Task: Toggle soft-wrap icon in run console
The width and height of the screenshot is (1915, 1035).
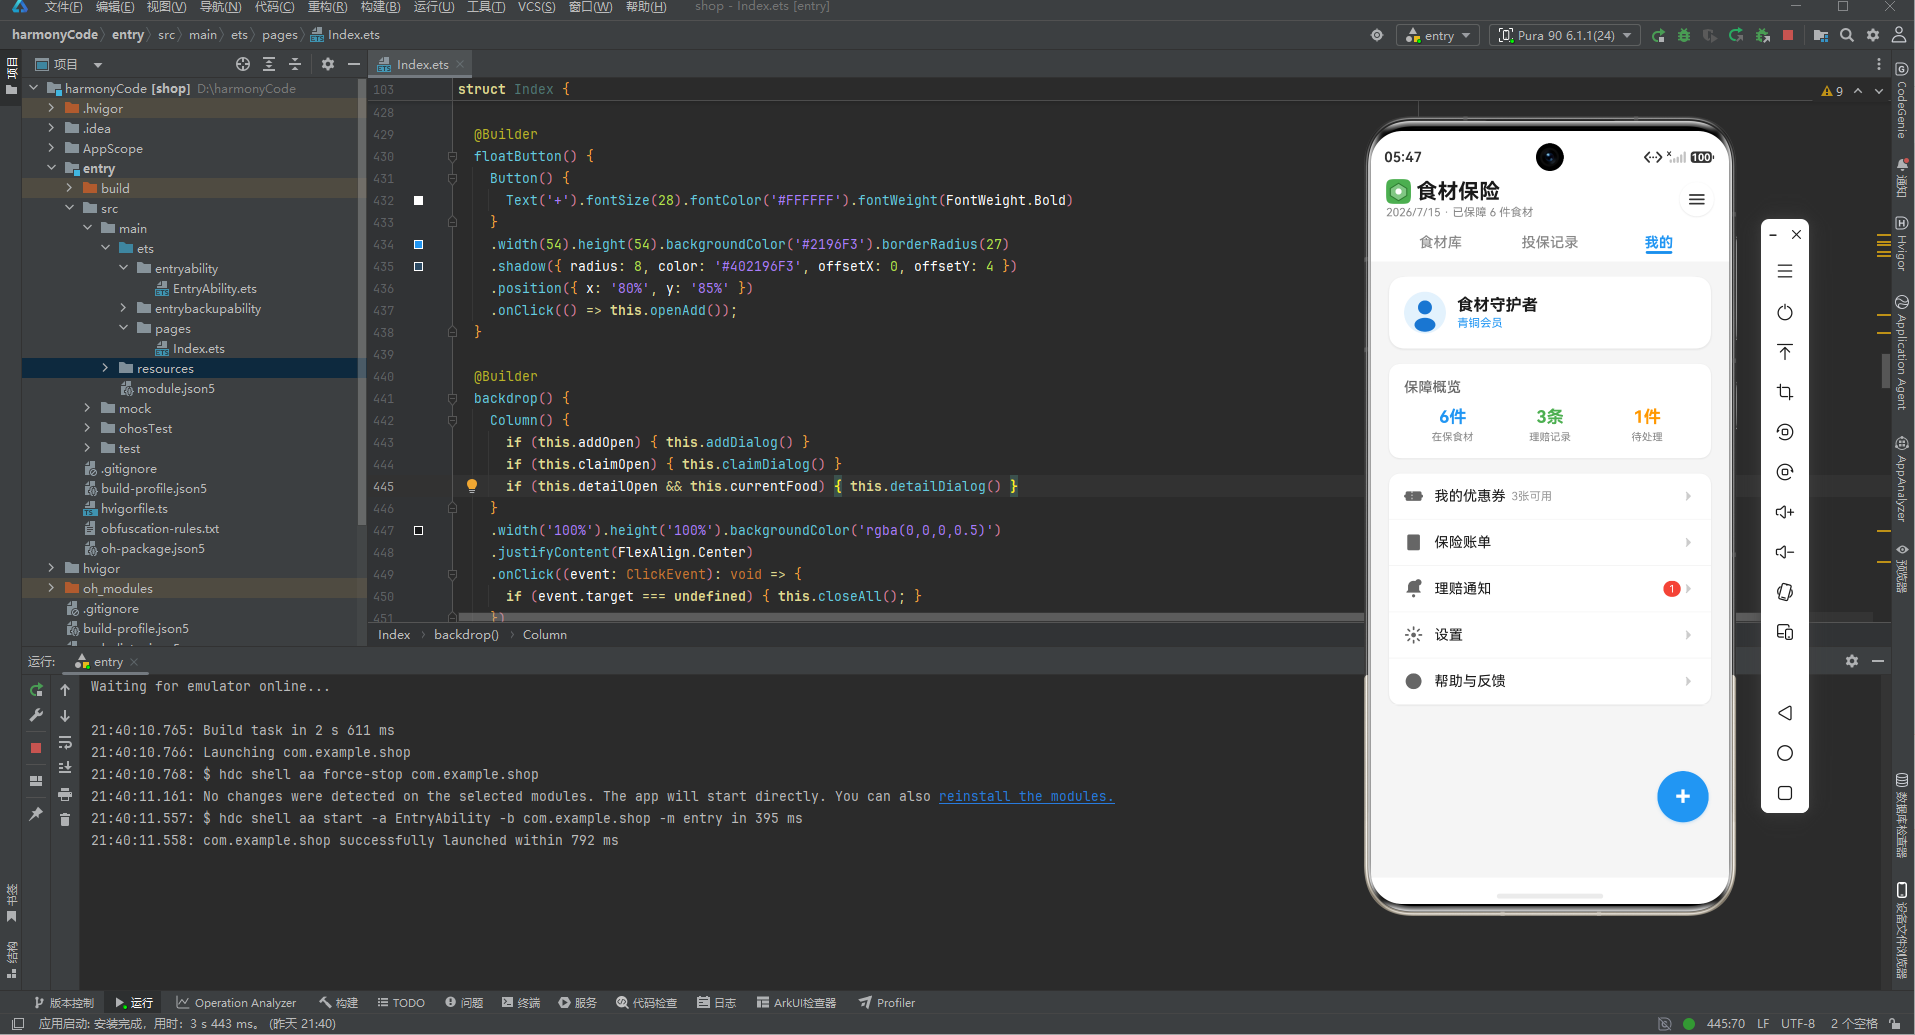Action: click(x=65, y=742)
